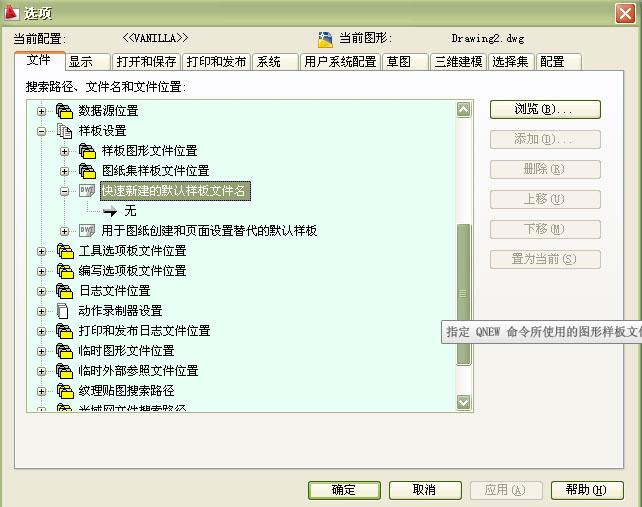The image size is (642, 507).
Task: Click the drawing icon beside 当前图形
Action: tap(325, 39)
